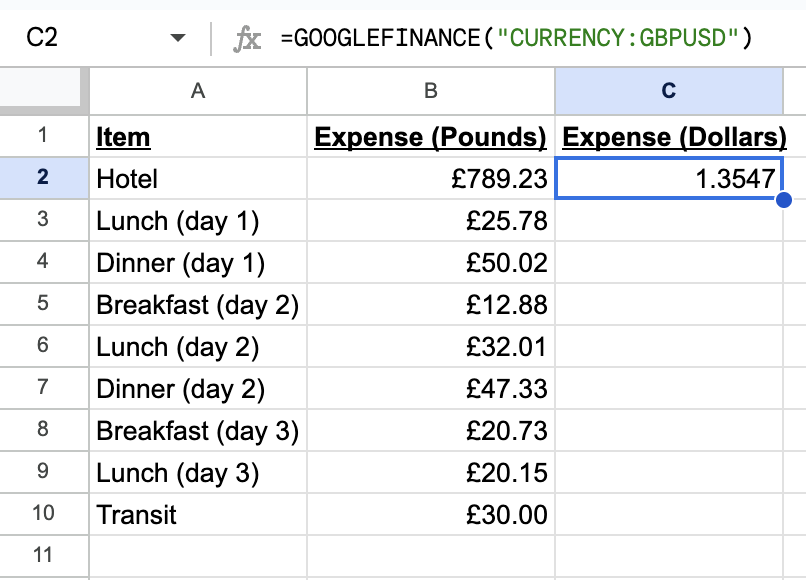806x580 pixels.
Task: Select column C header
Action: pos(669,91)
